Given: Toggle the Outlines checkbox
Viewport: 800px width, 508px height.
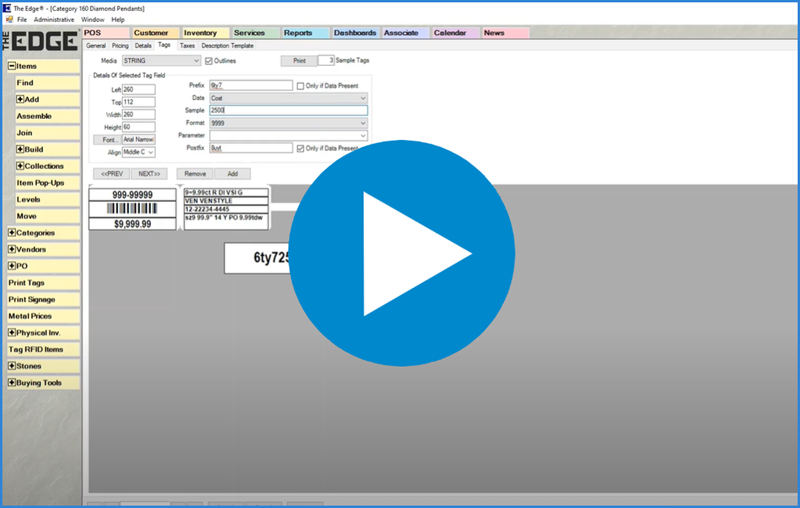Looking at the screenshot, I should pos(209,61).
